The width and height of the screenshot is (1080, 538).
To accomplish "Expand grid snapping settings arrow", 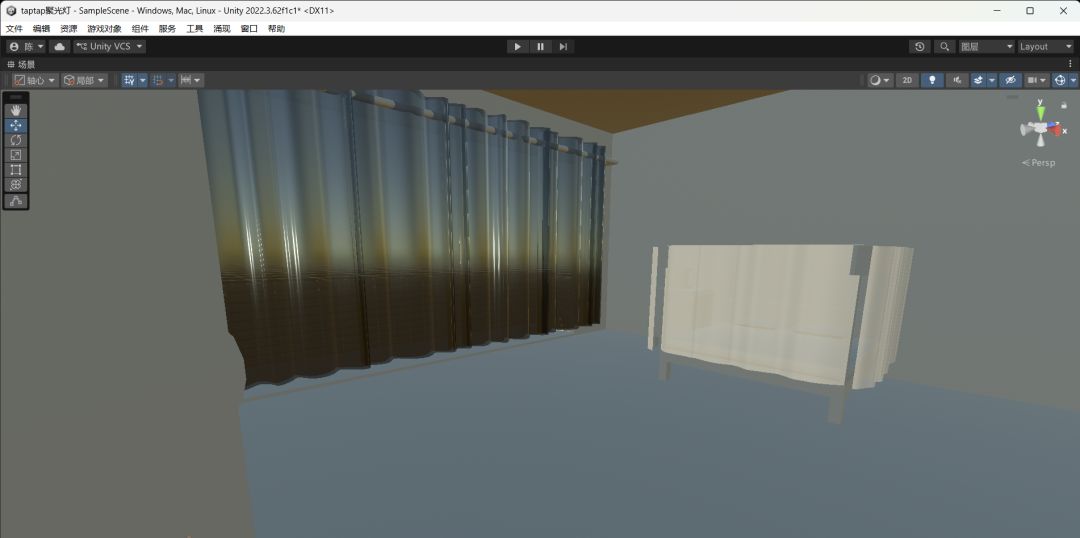I will click(143, 81).
